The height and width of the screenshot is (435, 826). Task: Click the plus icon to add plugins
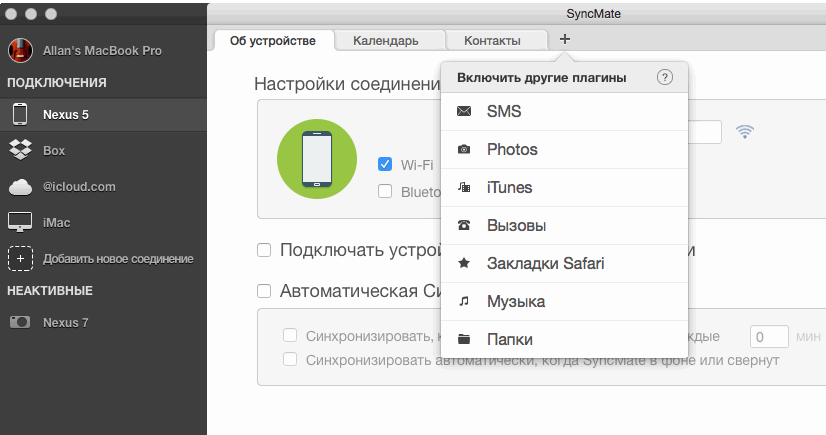[565, 39]
